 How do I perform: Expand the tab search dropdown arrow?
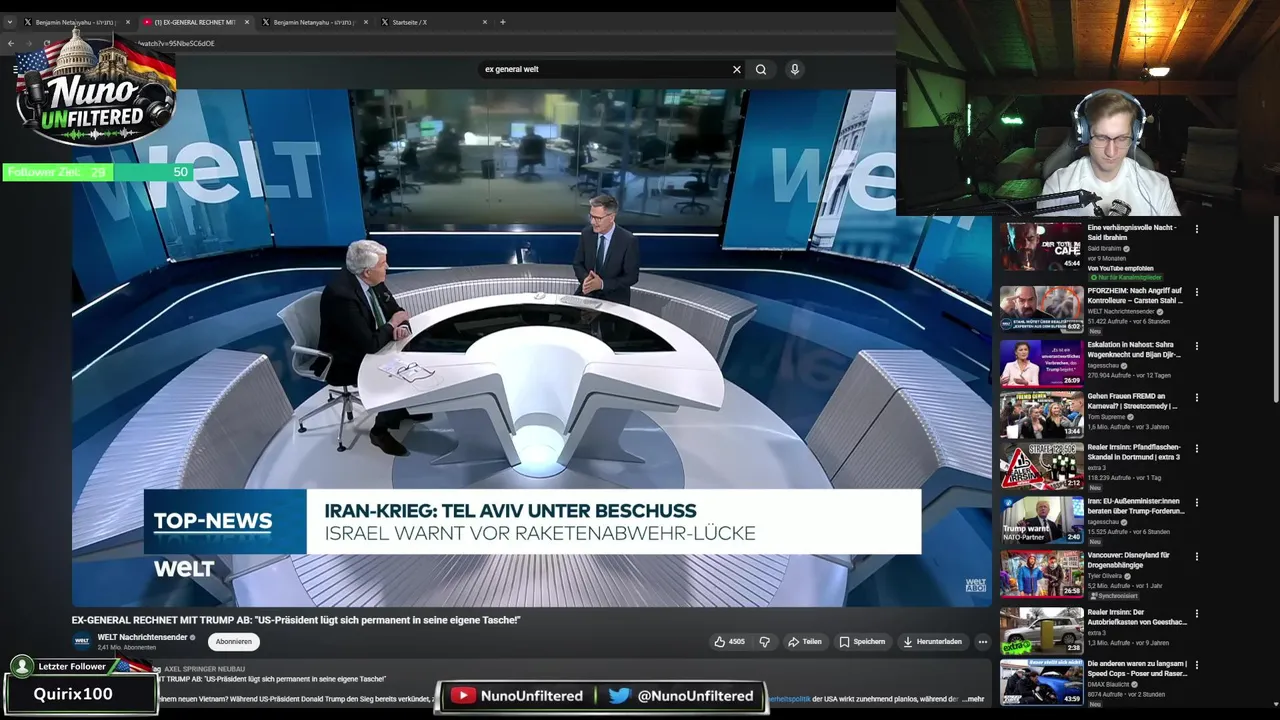point(10,22)
